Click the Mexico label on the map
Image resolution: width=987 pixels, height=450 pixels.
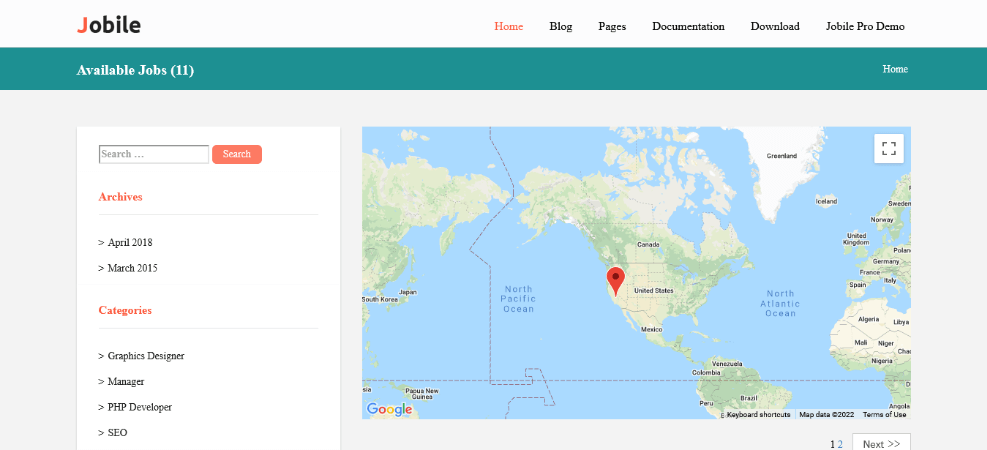tap(651, 330)
